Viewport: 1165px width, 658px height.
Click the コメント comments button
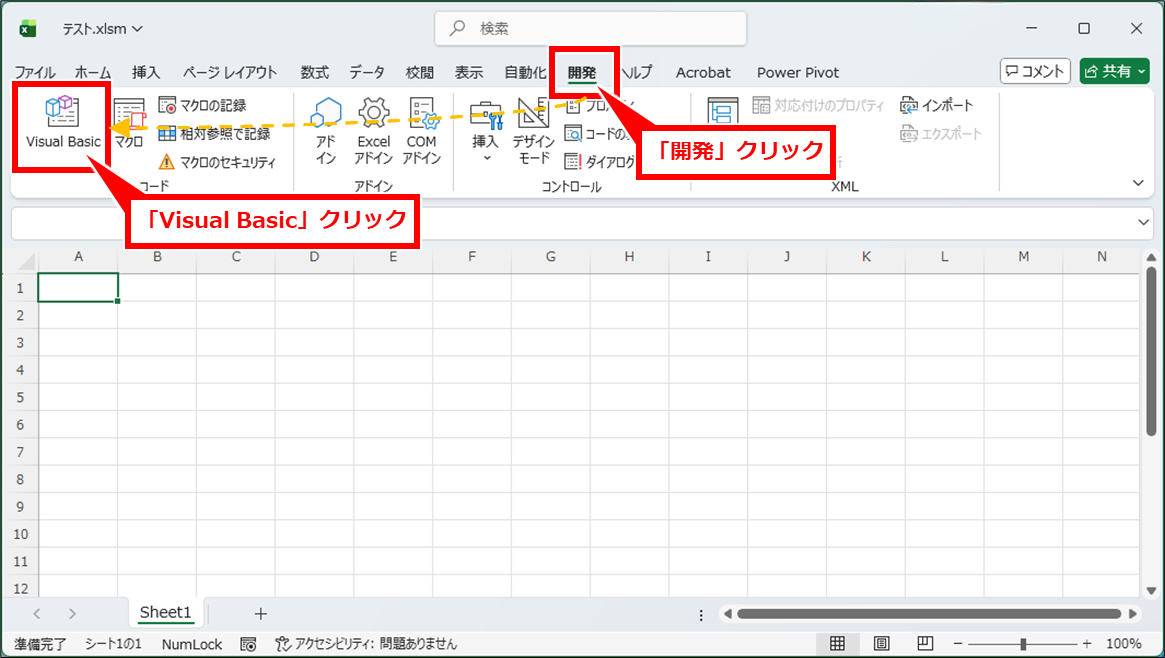[1035, 71]
